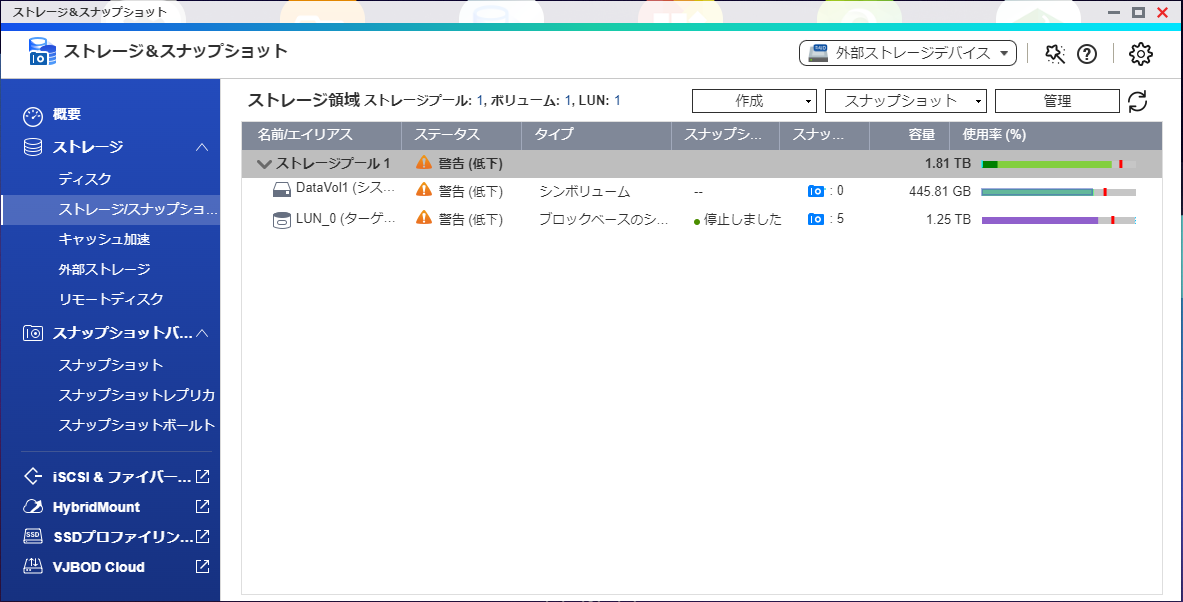This screenshot has height=602, width=1183.
Task: Select the LUN_0 row
Action: point(702,220)
